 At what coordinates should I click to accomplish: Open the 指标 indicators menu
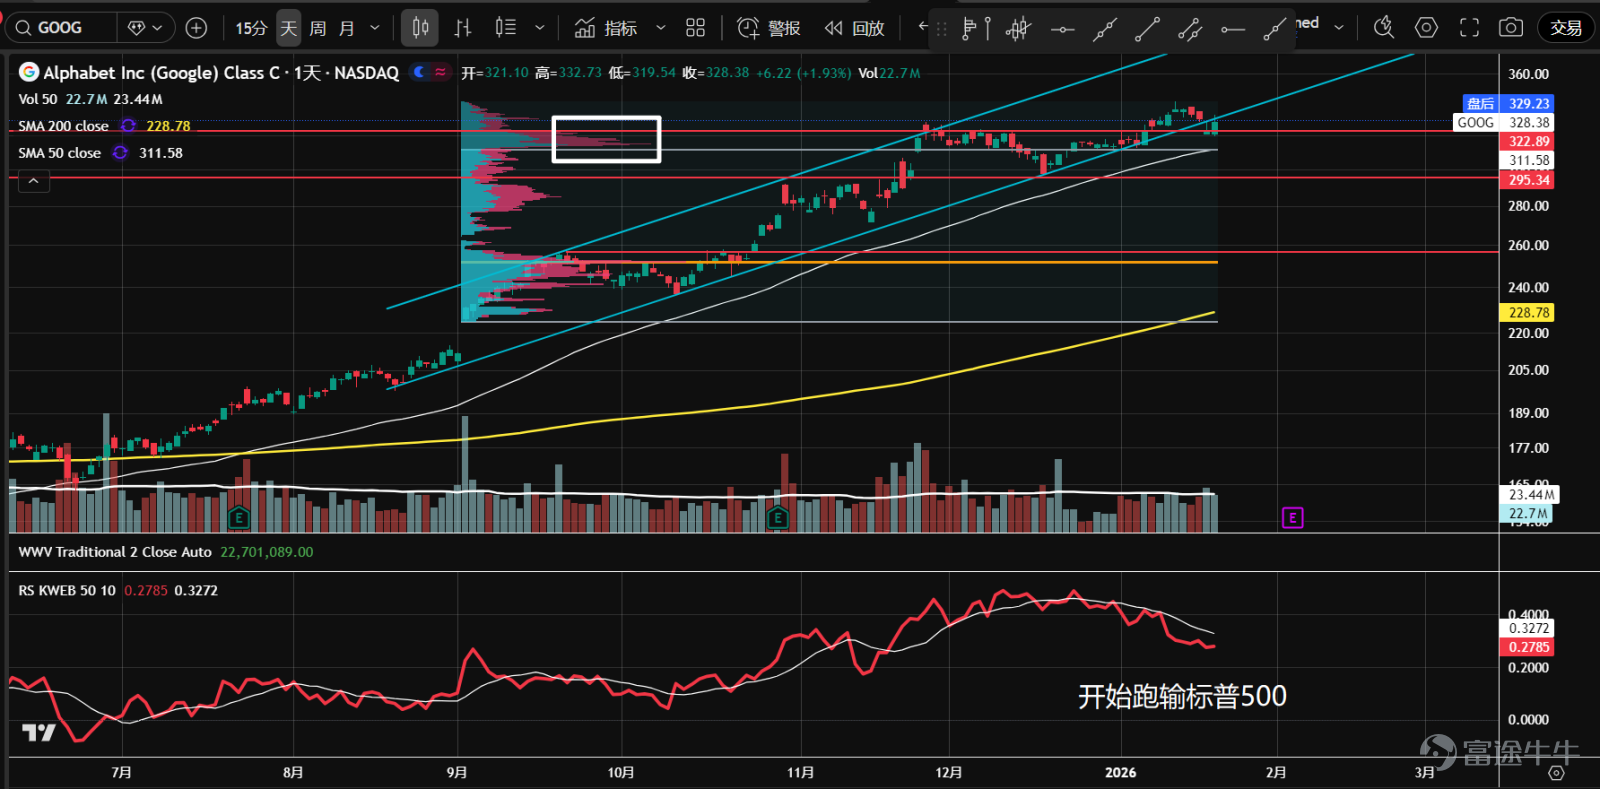pyautogui.click(x=606, y=28)
